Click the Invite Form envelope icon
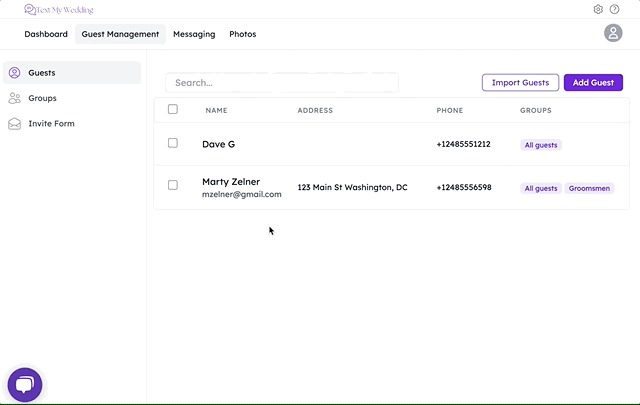Screen dimensions: 640x405 click(14, 124)
